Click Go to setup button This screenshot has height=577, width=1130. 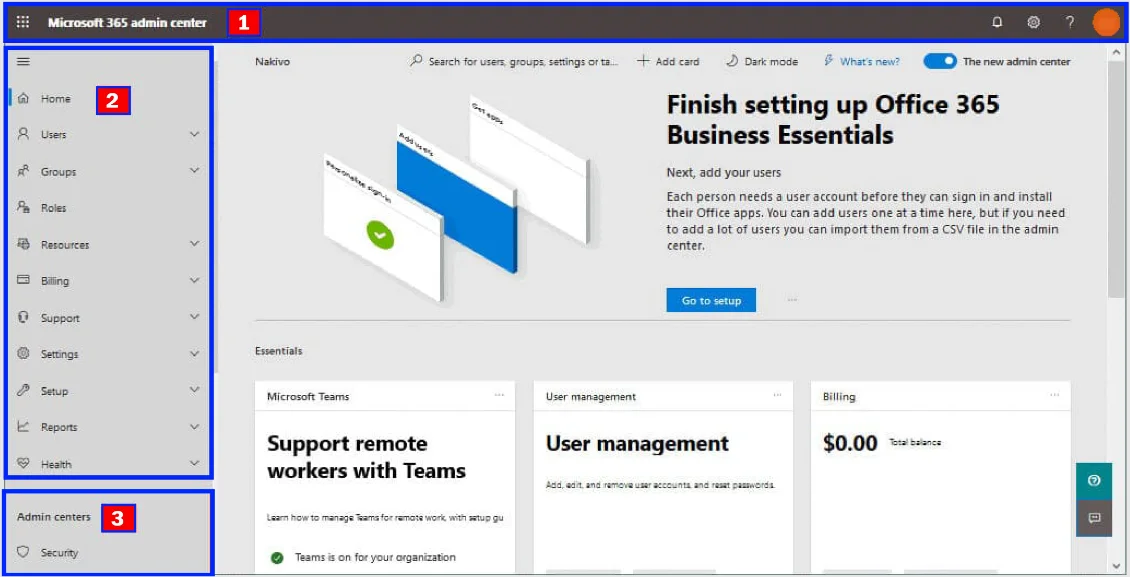[x=711, y=300]
